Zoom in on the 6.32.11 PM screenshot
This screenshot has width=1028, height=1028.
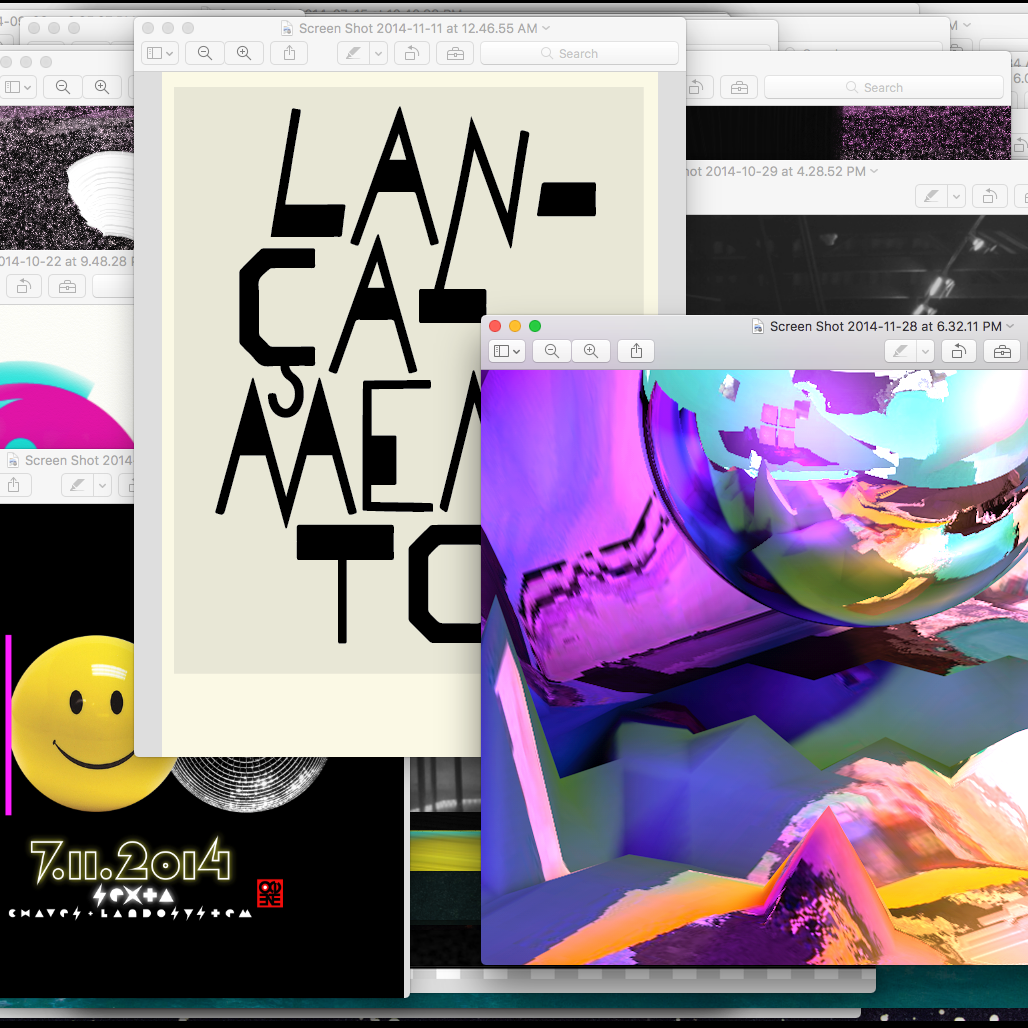pos(591,351)
